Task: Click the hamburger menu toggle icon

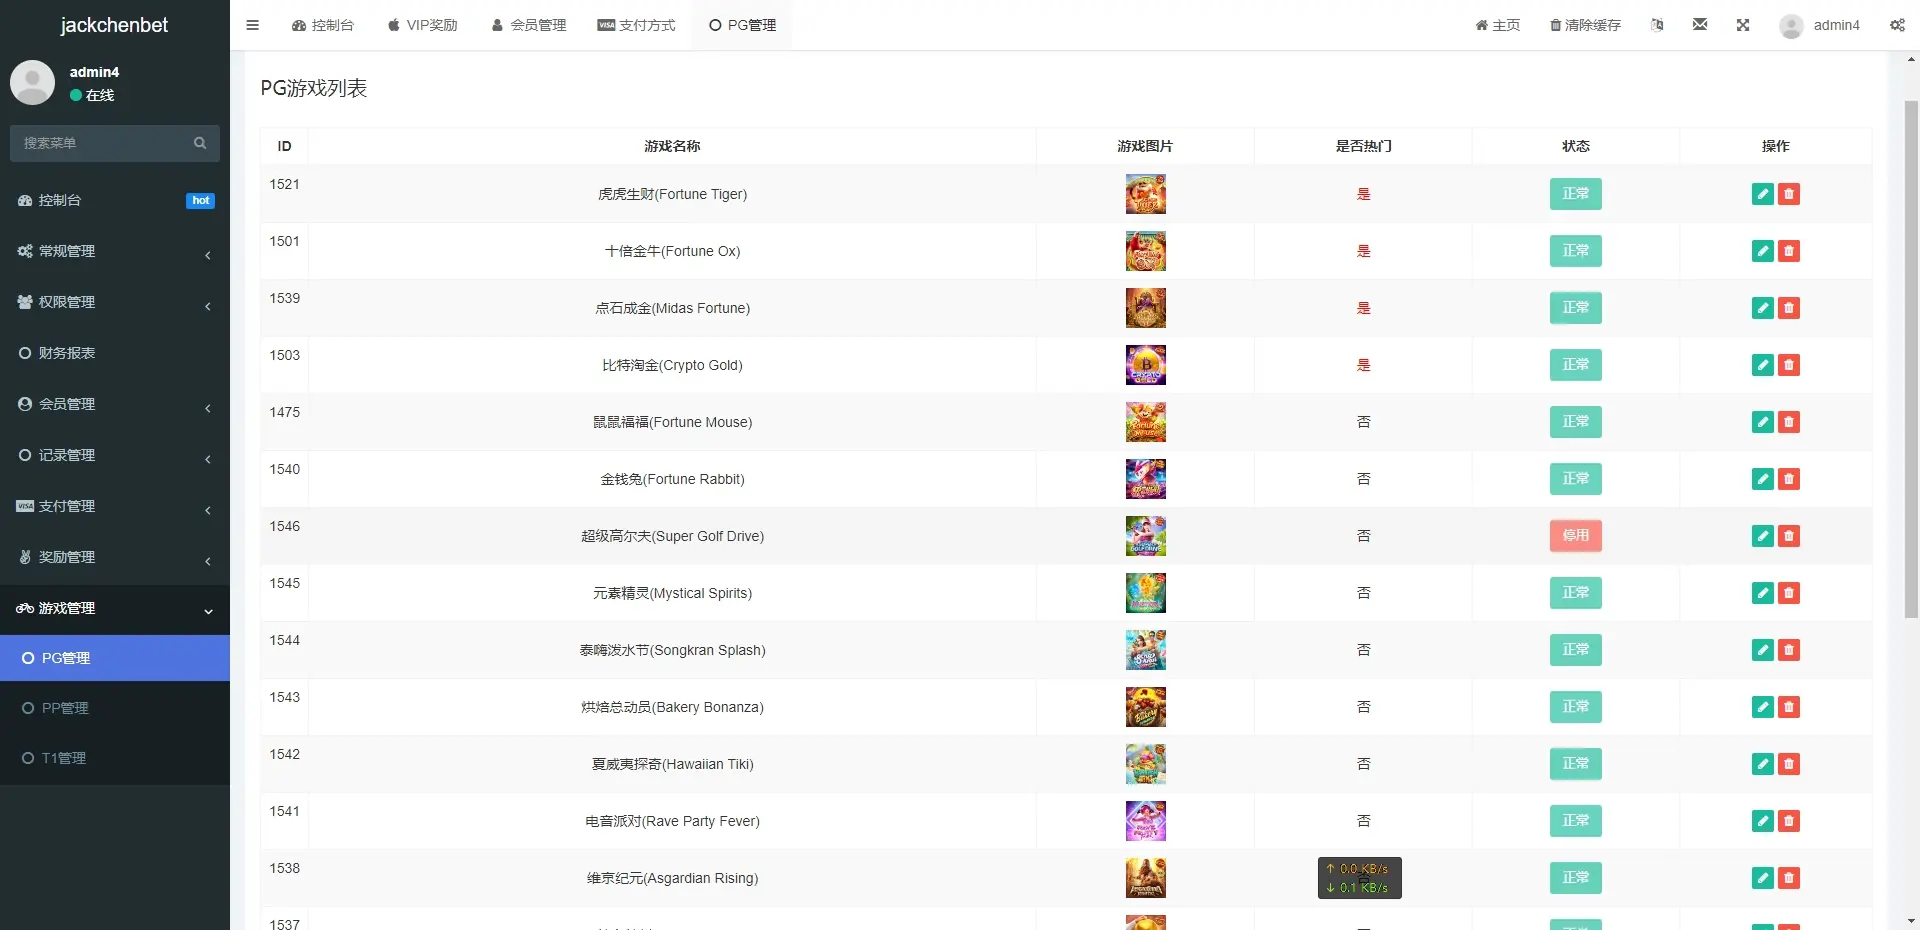Action: click(252, 25)
